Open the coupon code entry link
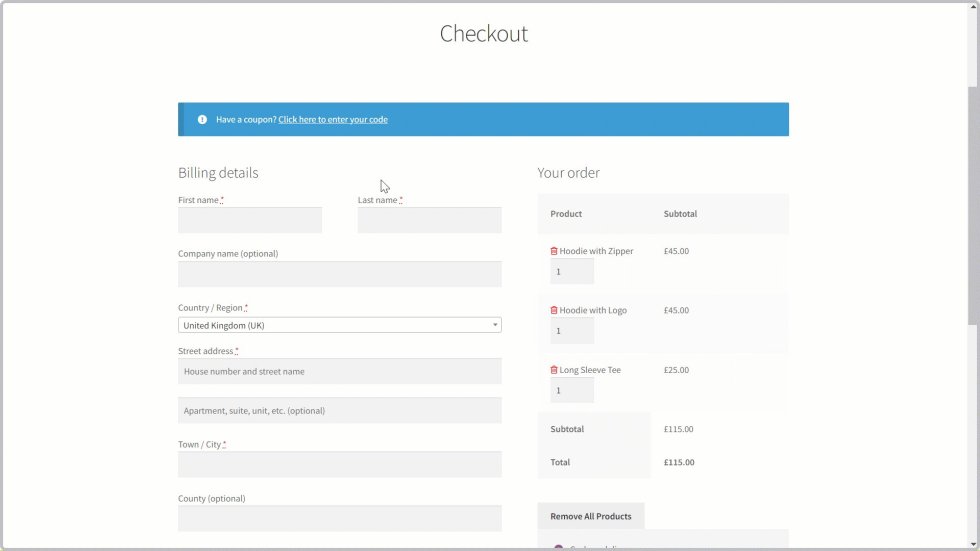The width and height of the screenshot is (980, 551). coord(332,119)
